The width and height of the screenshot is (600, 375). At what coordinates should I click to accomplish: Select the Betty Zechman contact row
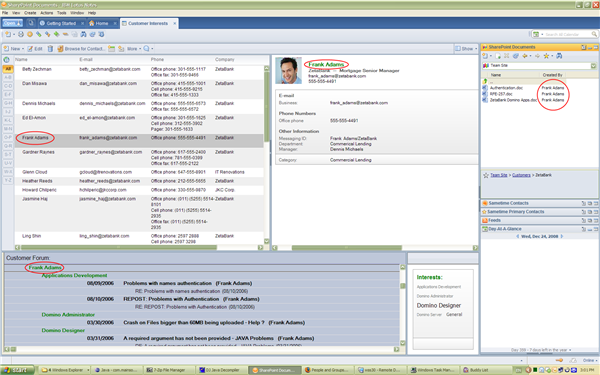[139, 72]
